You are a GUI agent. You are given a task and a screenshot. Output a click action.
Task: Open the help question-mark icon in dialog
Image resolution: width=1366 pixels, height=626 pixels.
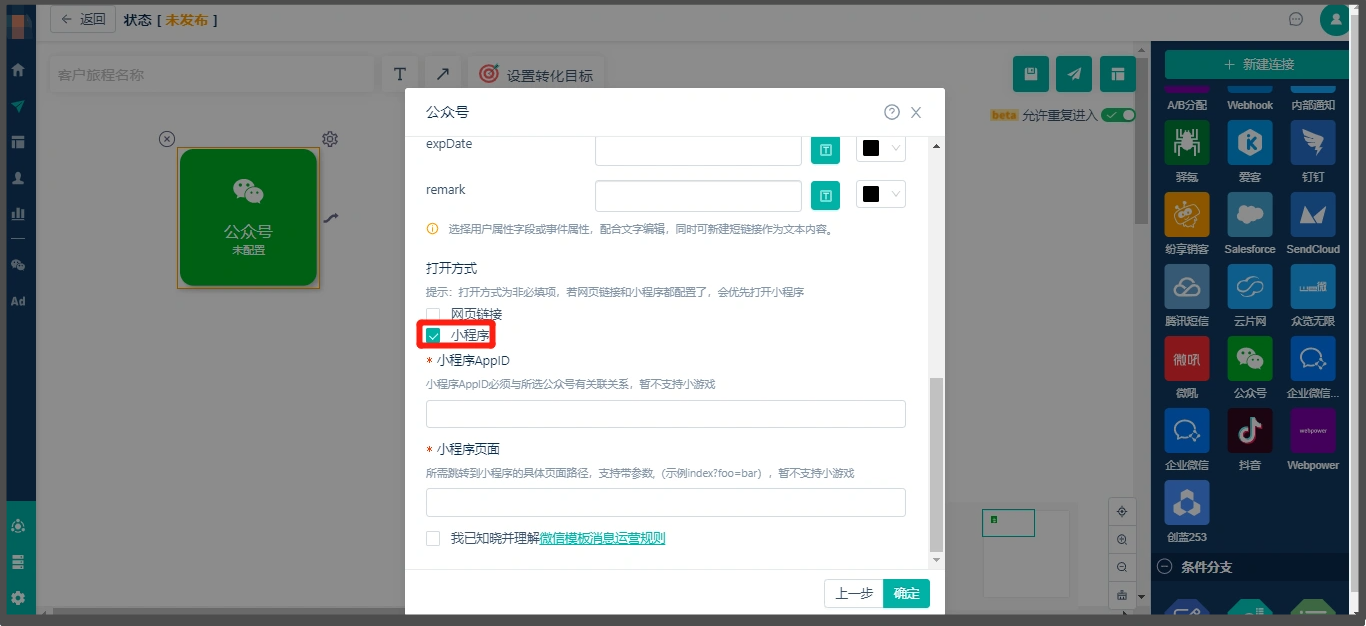click(x=892, y=112)
